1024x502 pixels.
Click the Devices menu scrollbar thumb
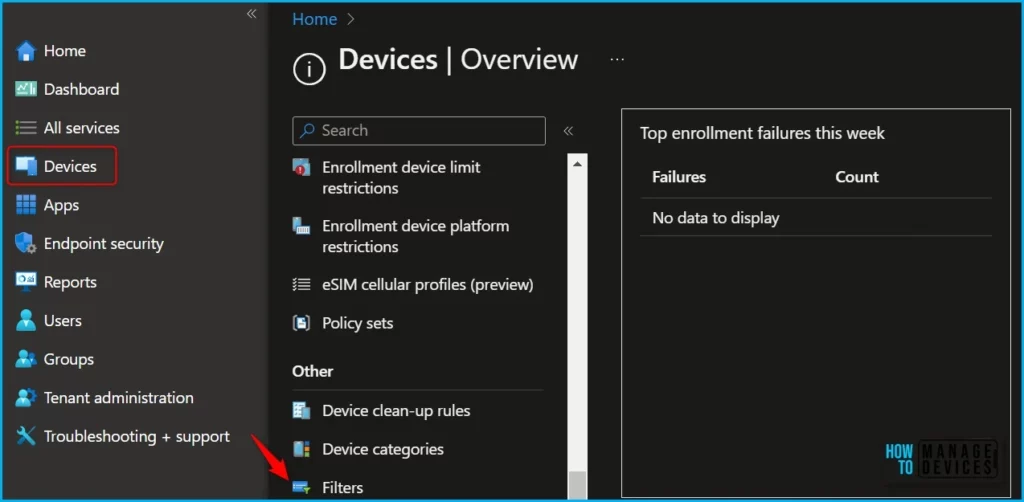(577, 484)
